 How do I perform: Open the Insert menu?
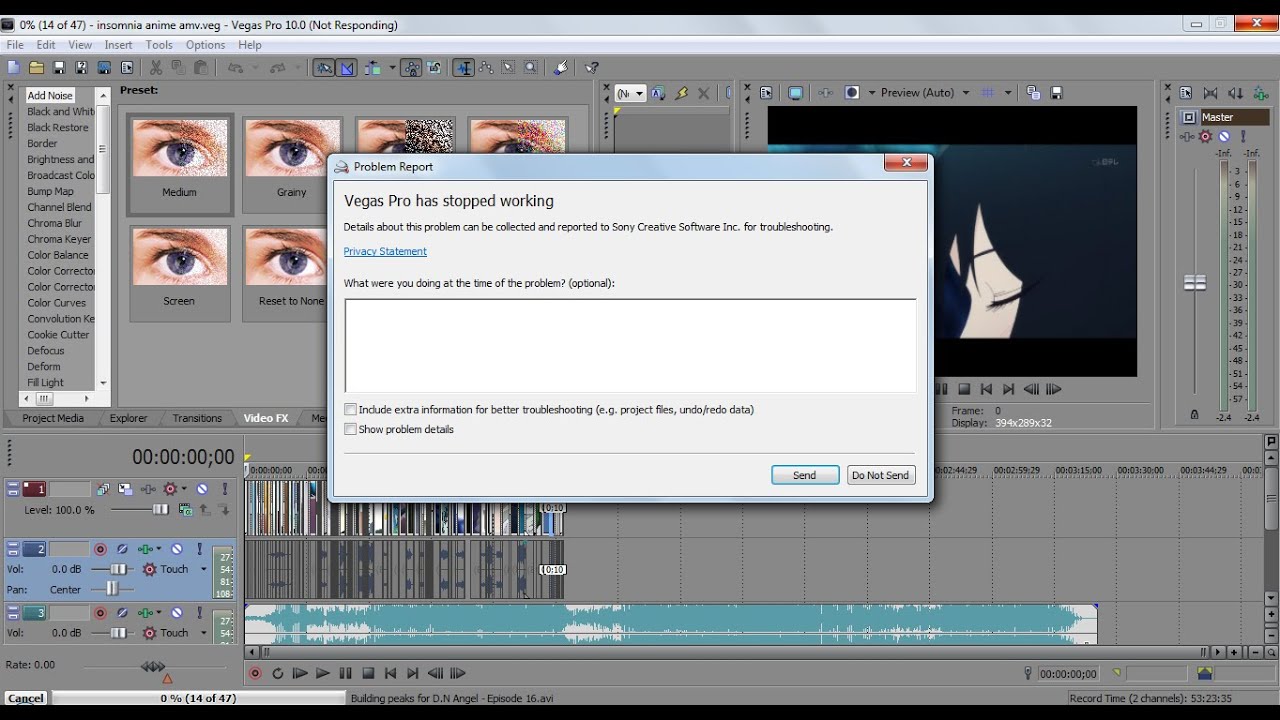coord(118,45)
